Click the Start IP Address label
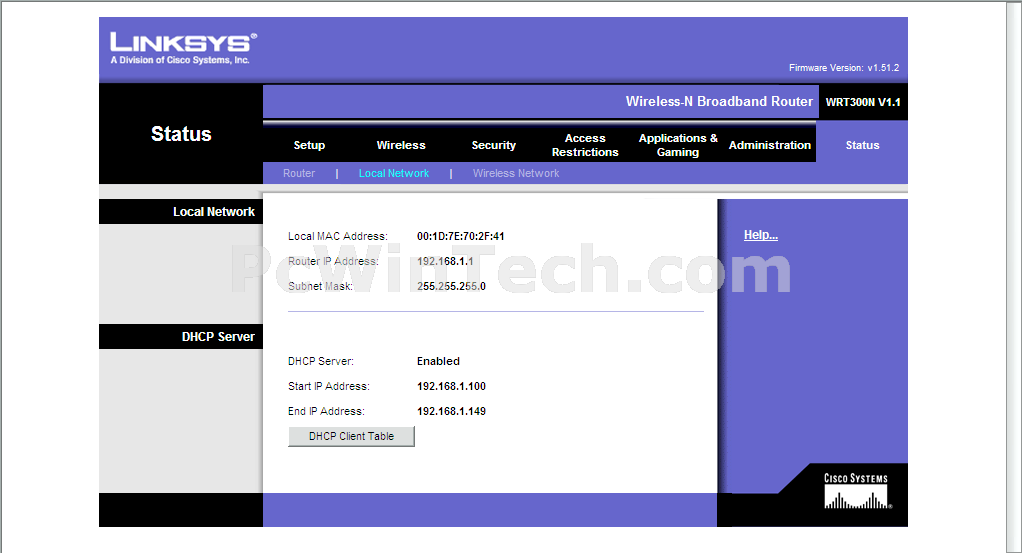 (328, 386)
